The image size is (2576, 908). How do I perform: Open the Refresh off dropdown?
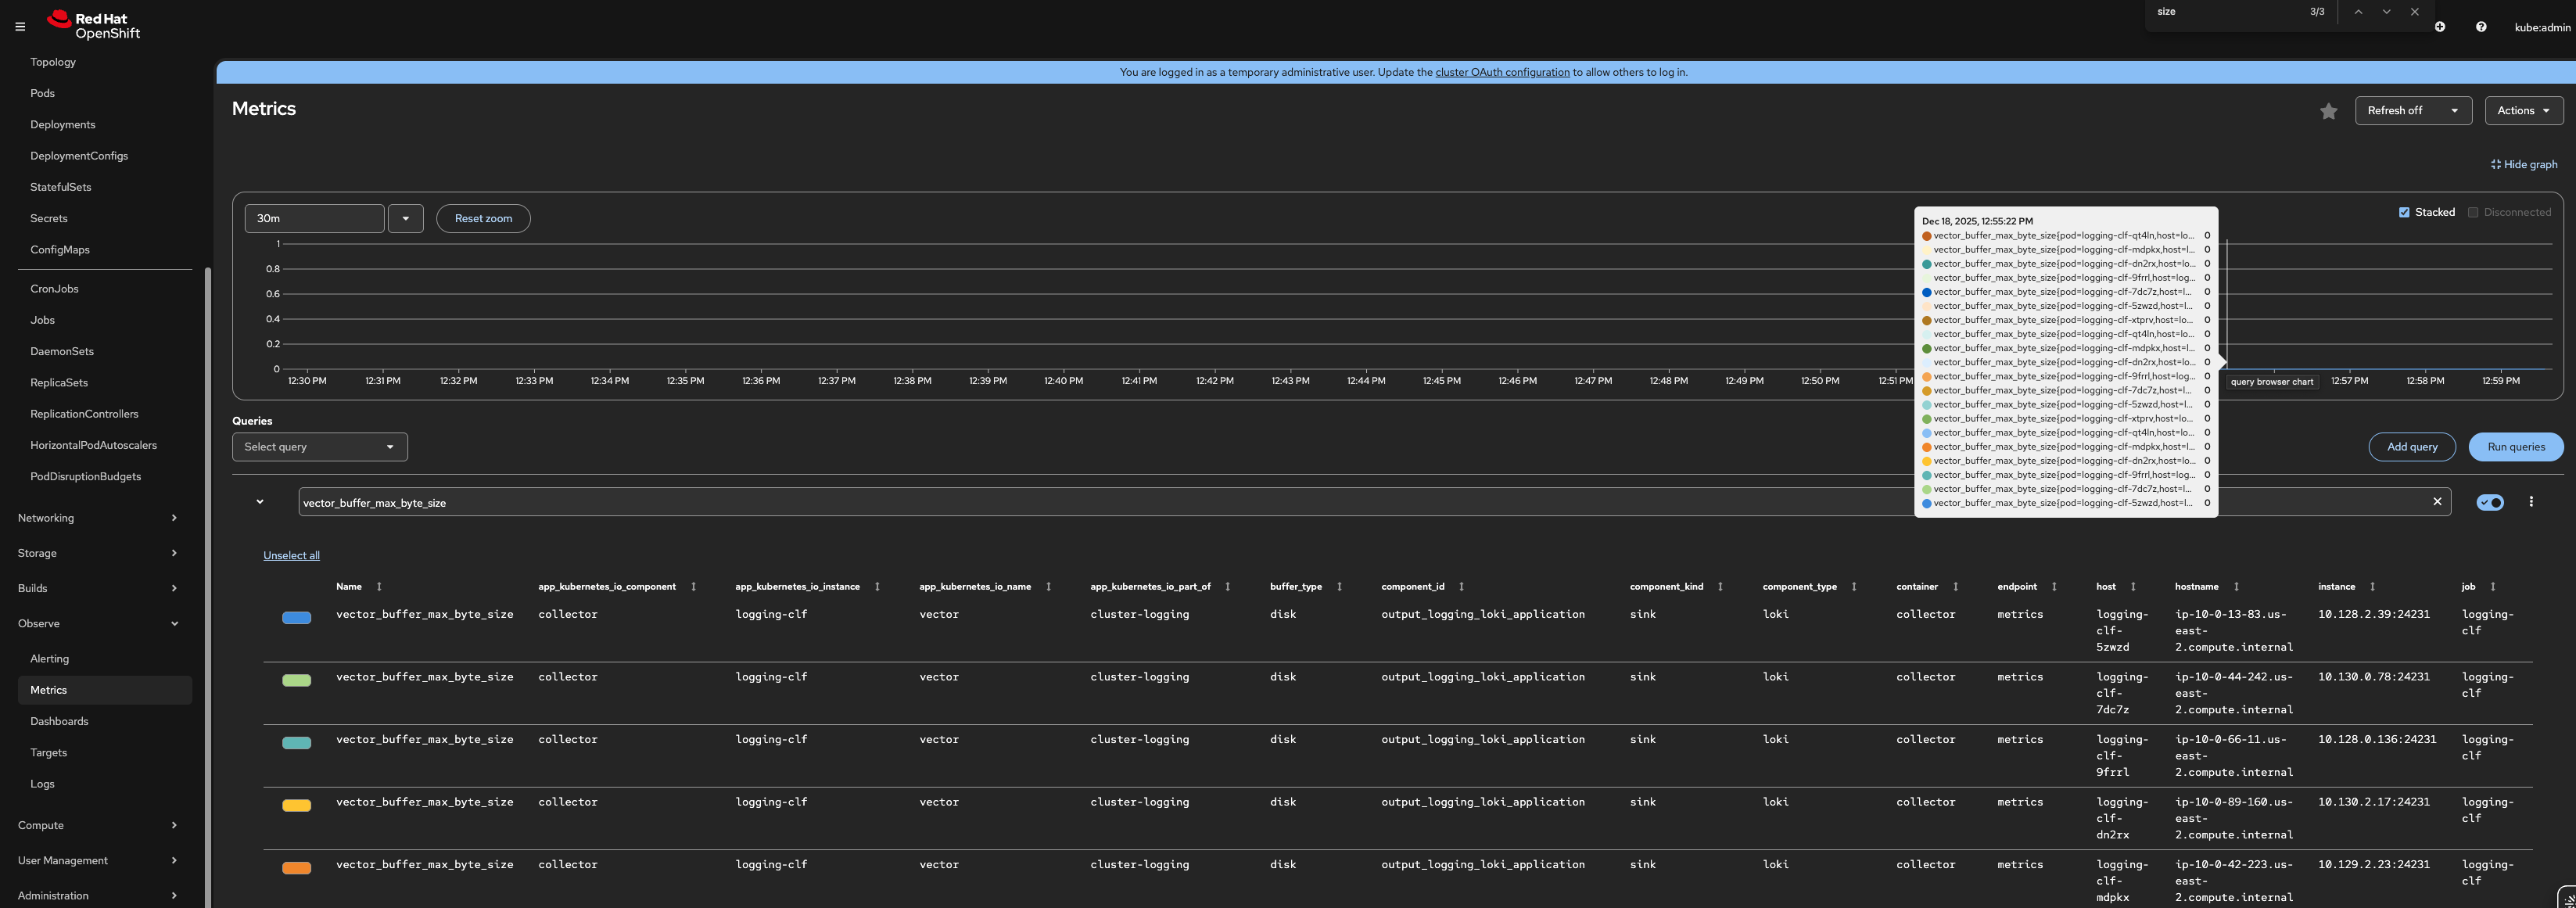[2412, 111]
